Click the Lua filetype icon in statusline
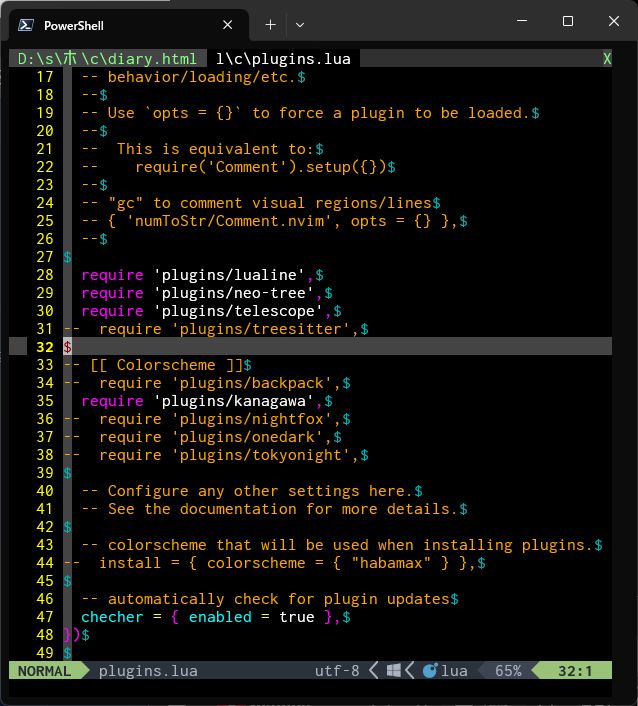The image size is (638, 706). click(430, 671)
